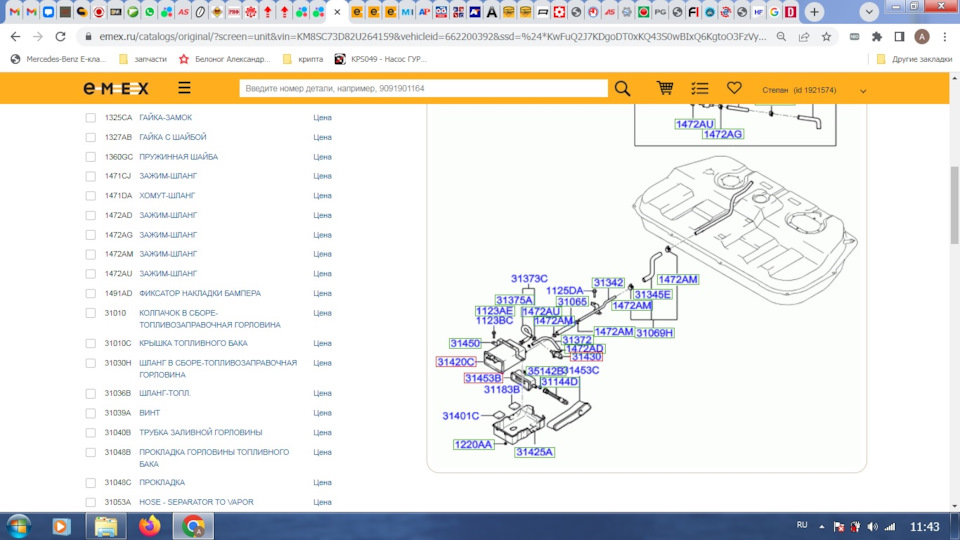Viewport: 960px width, 540px height.
Task: Show hidden system tray icons
Action: click(x=822, y=526)
